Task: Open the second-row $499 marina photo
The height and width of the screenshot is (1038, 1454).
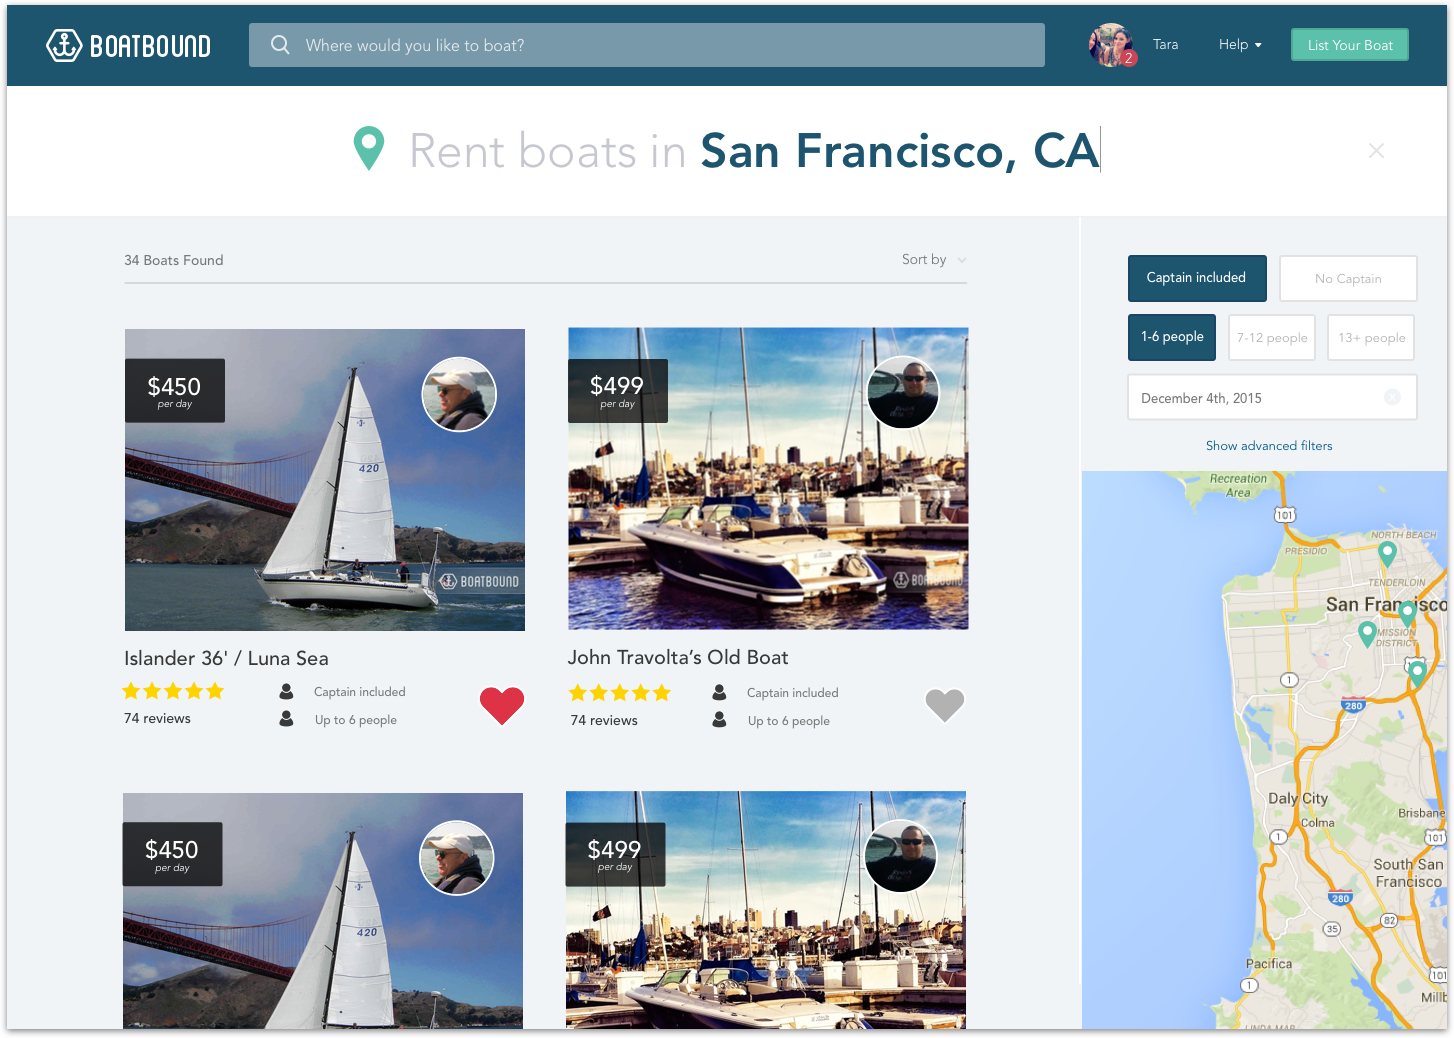Action: tap(766, 910)
